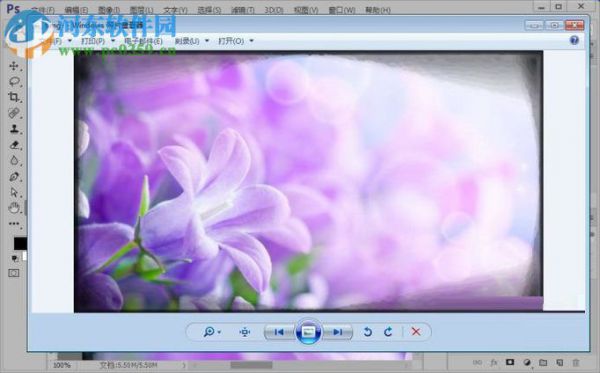Select the Clone Stamp tool

[x=14, y=129]
